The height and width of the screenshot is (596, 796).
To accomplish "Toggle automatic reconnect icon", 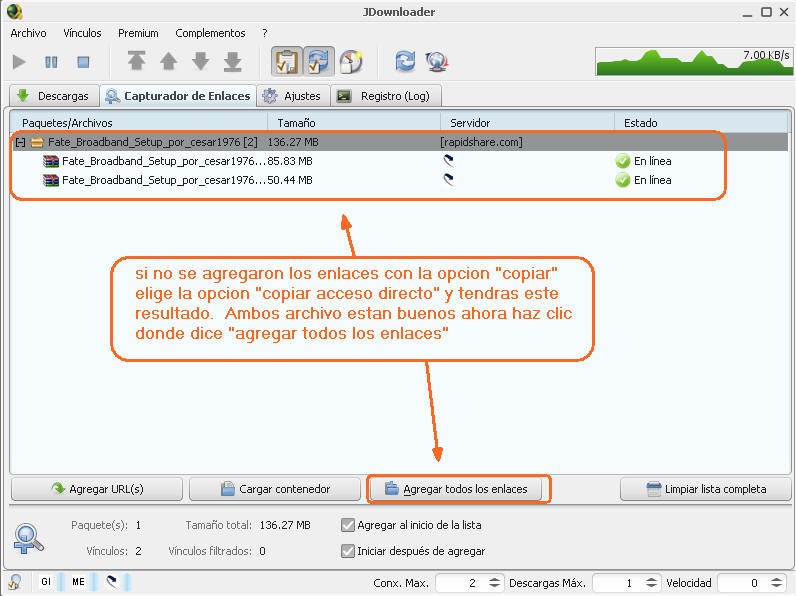I will [319, 61].
